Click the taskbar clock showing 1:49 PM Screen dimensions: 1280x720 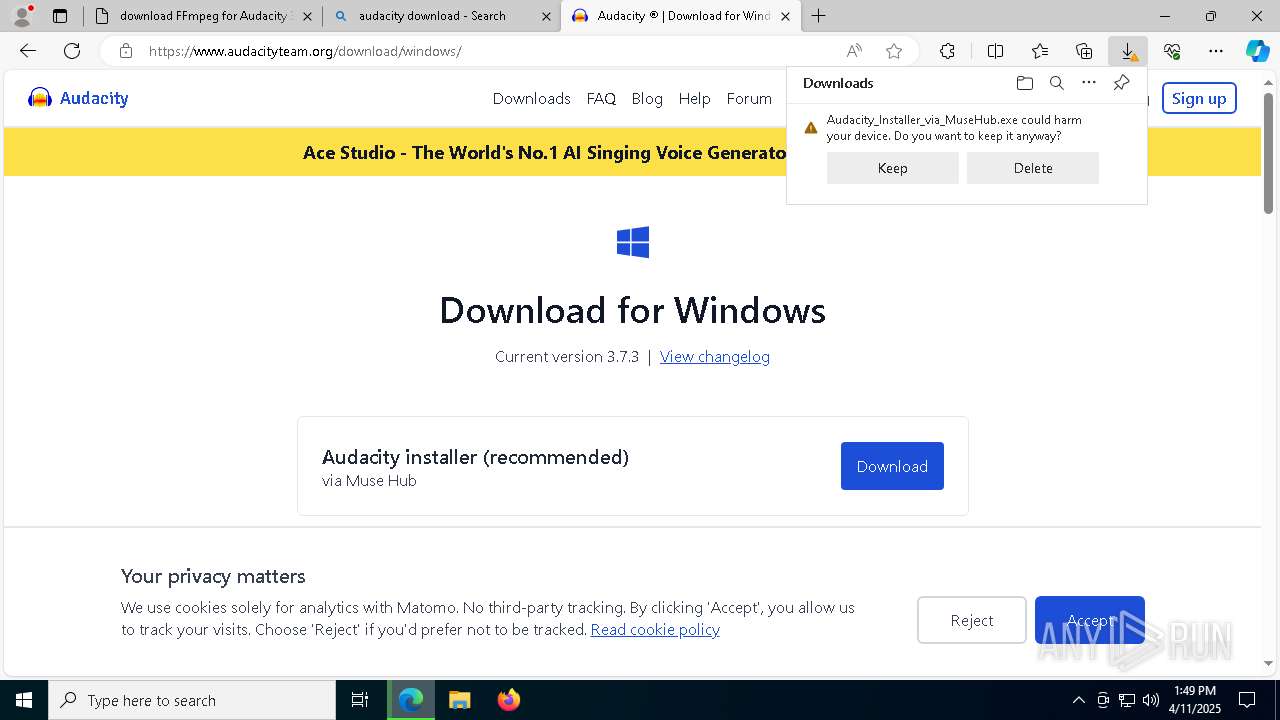[x=1196, y=700]
